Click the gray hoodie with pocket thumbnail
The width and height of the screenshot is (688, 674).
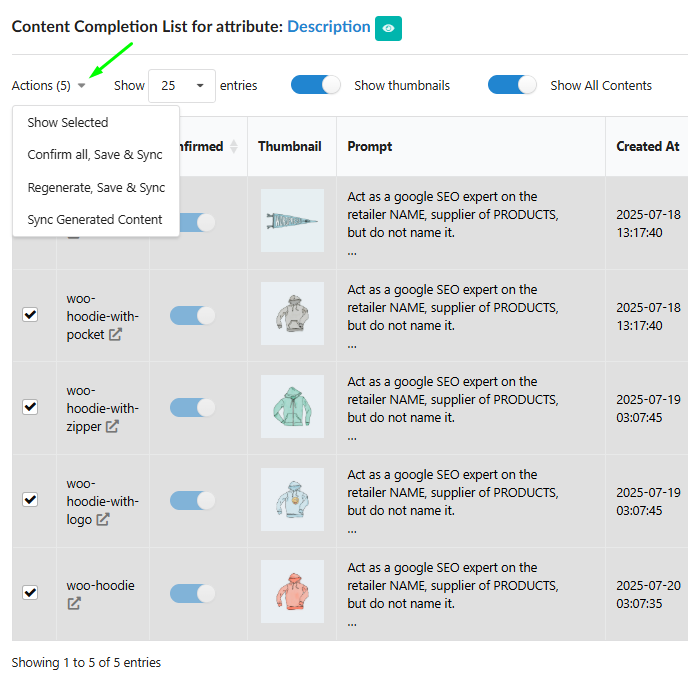point(292,313)
